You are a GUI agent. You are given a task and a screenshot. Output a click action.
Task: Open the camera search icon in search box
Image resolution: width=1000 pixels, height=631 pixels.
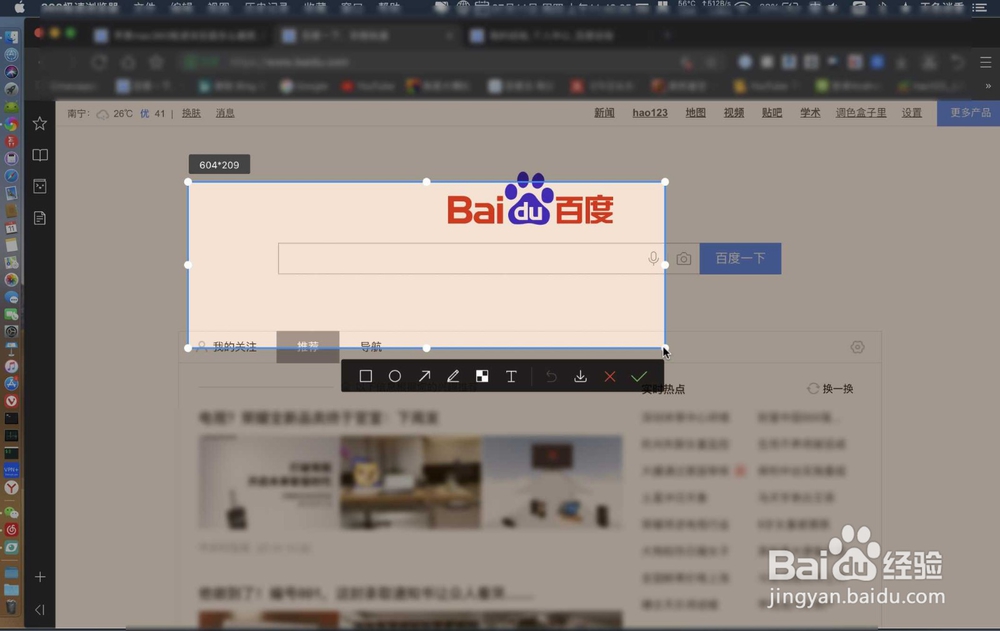pyautogui.click(x=683, y=258)
